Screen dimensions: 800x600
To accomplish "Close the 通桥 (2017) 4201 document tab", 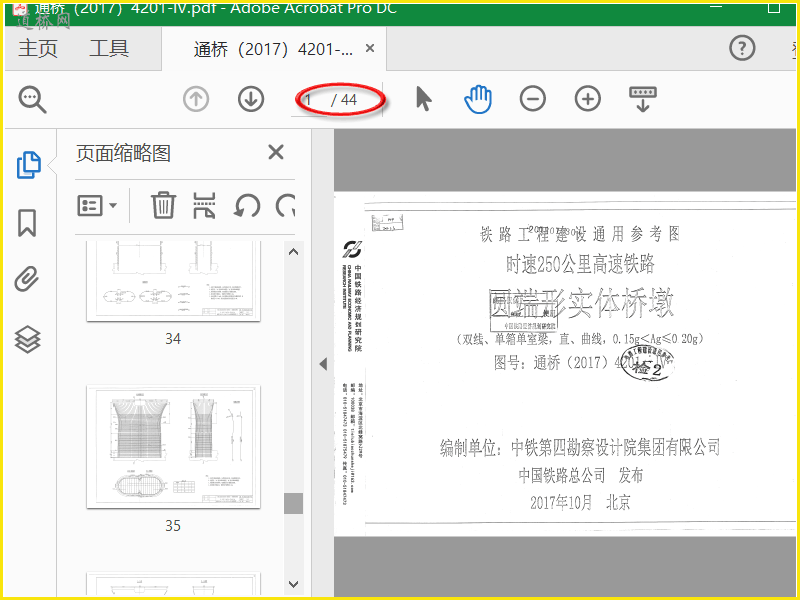I will point(370,48).
